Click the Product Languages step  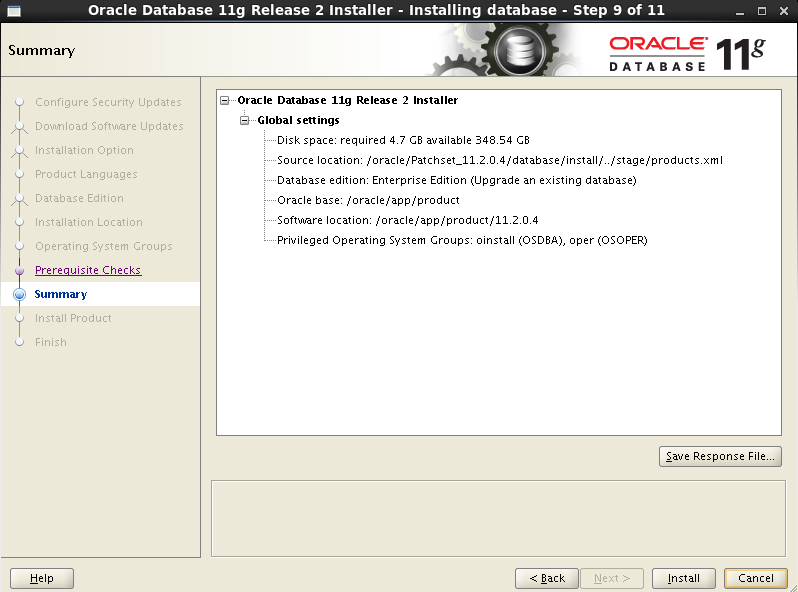click(x=86, y=174)
